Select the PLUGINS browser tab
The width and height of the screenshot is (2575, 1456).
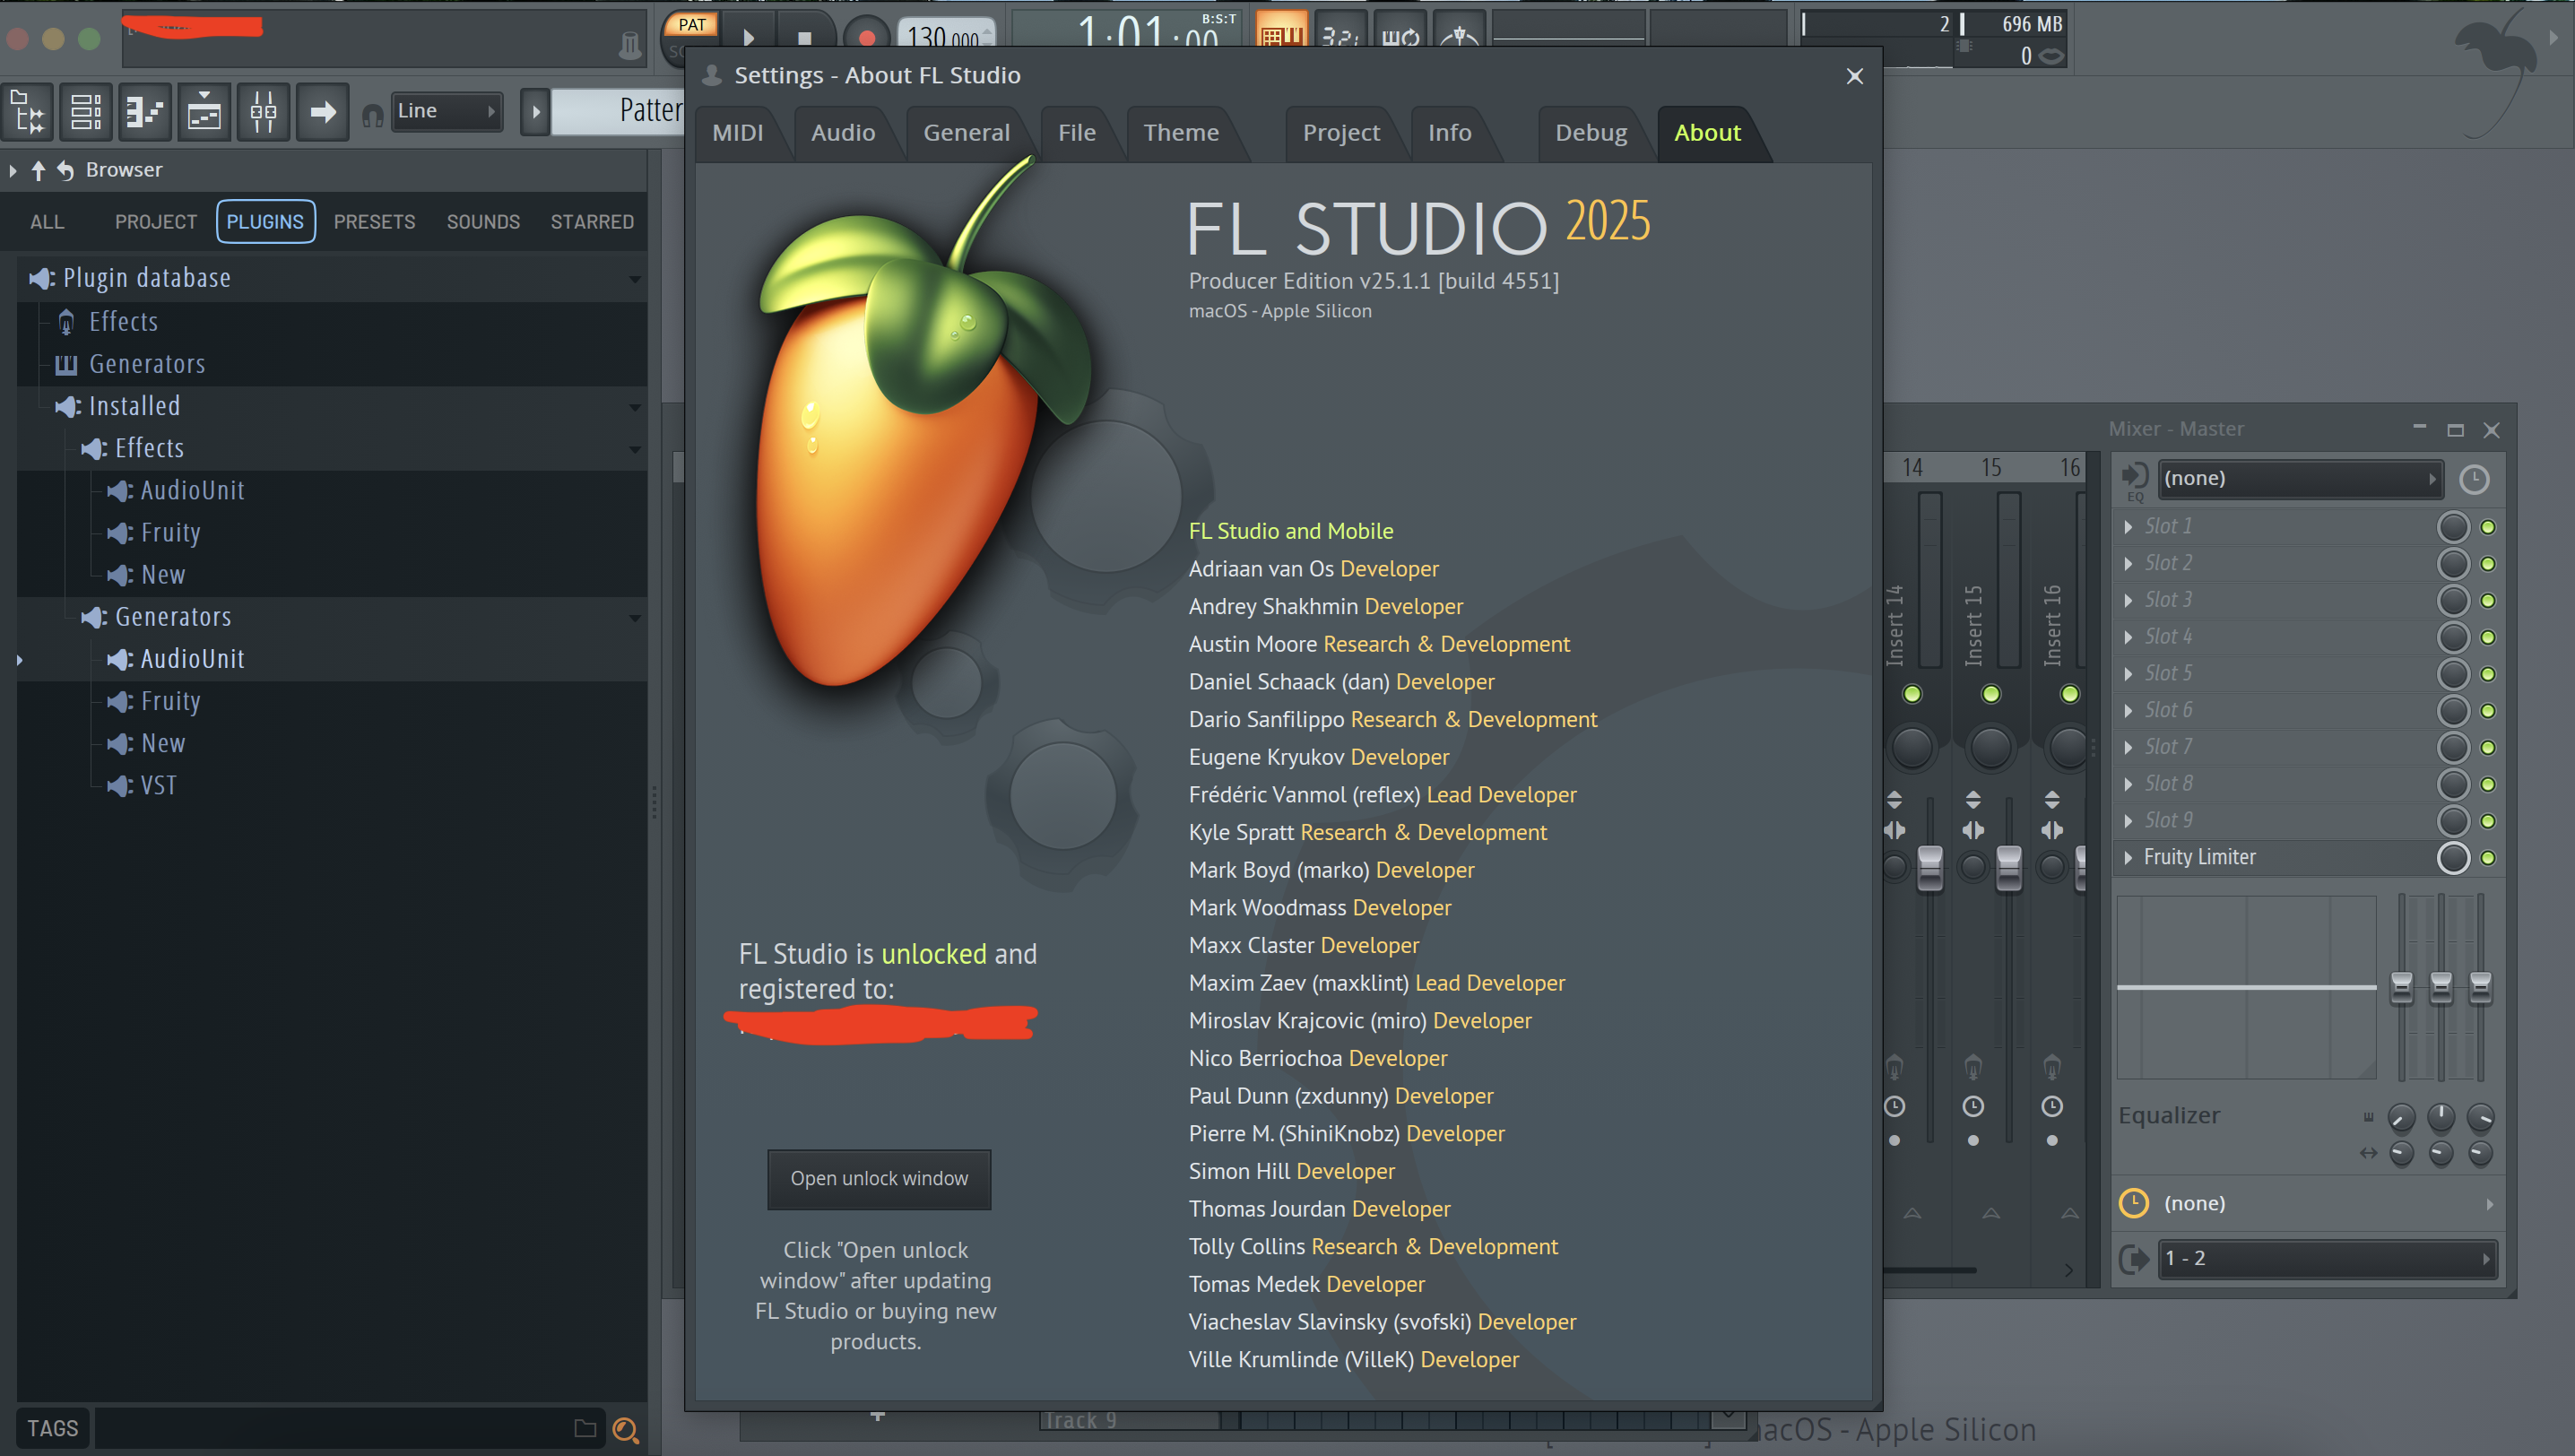(x=265, y=222)
